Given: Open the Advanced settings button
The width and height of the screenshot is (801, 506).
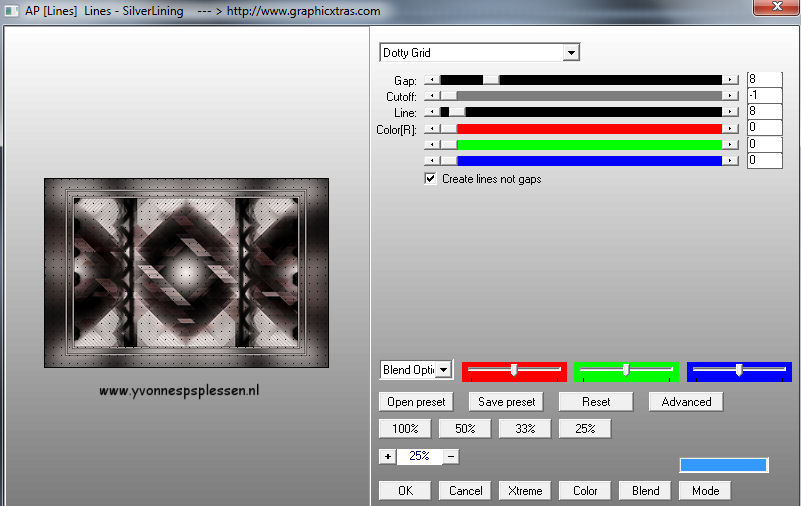Looking at the screenshot, I should [686, 402].
